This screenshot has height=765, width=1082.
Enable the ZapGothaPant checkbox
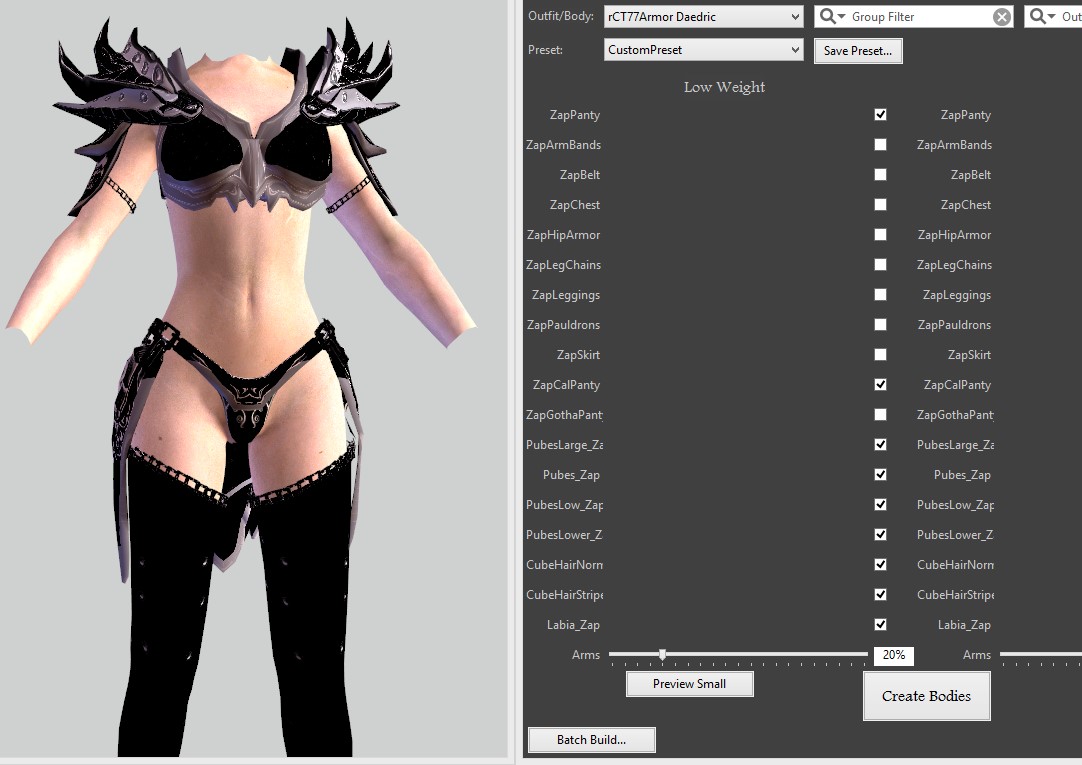tap(881, 415)
